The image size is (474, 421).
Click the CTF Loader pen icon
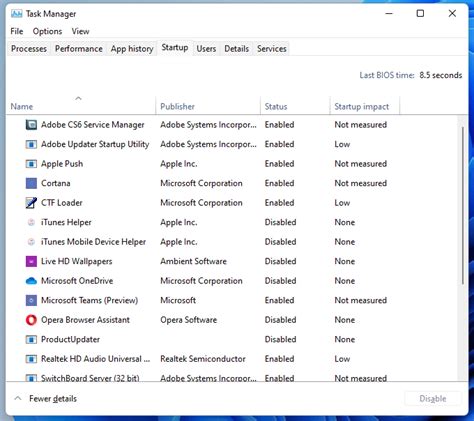31,203
